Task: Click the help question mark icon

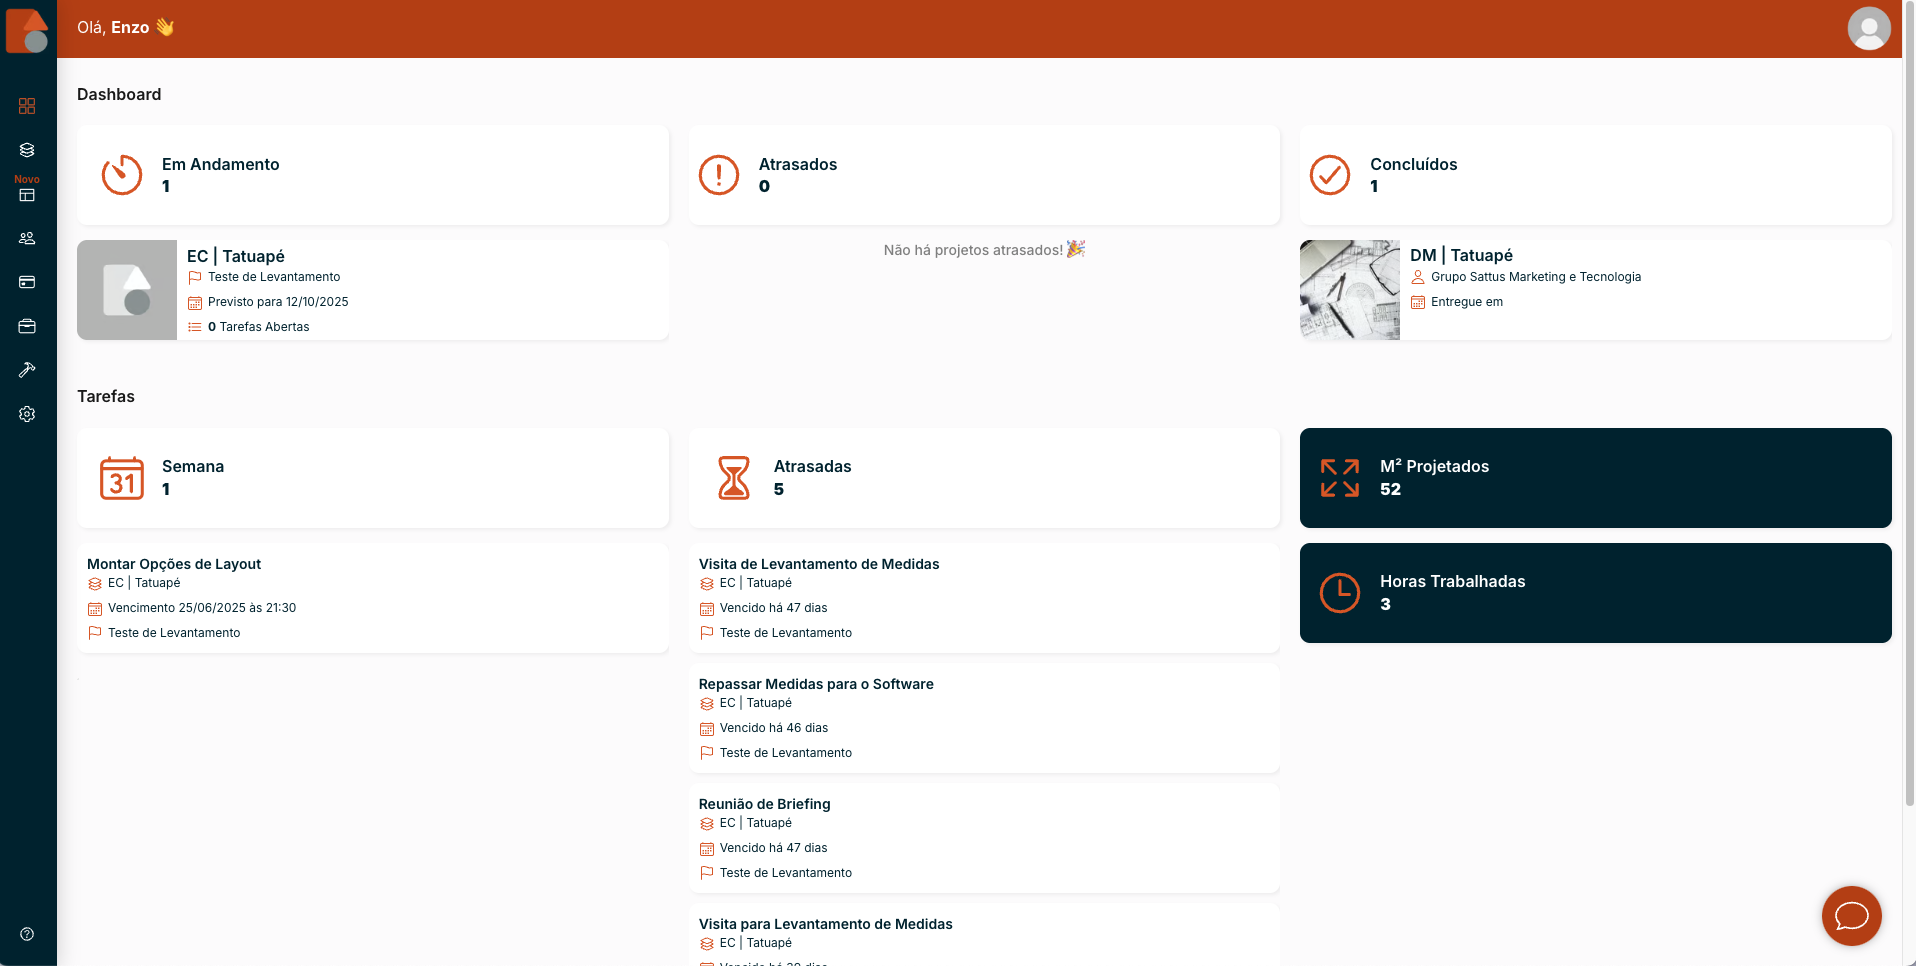Action: click(27, 935)
